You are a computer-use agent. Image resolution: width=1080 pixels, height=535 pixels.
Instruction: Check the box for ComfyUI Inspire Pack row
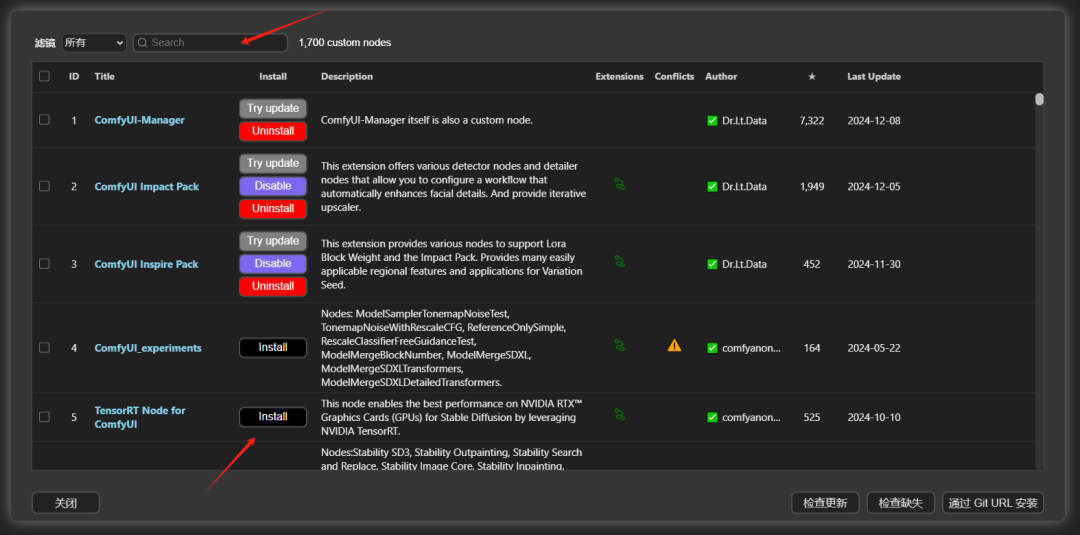pyautogui.click(x=44, y=264)
